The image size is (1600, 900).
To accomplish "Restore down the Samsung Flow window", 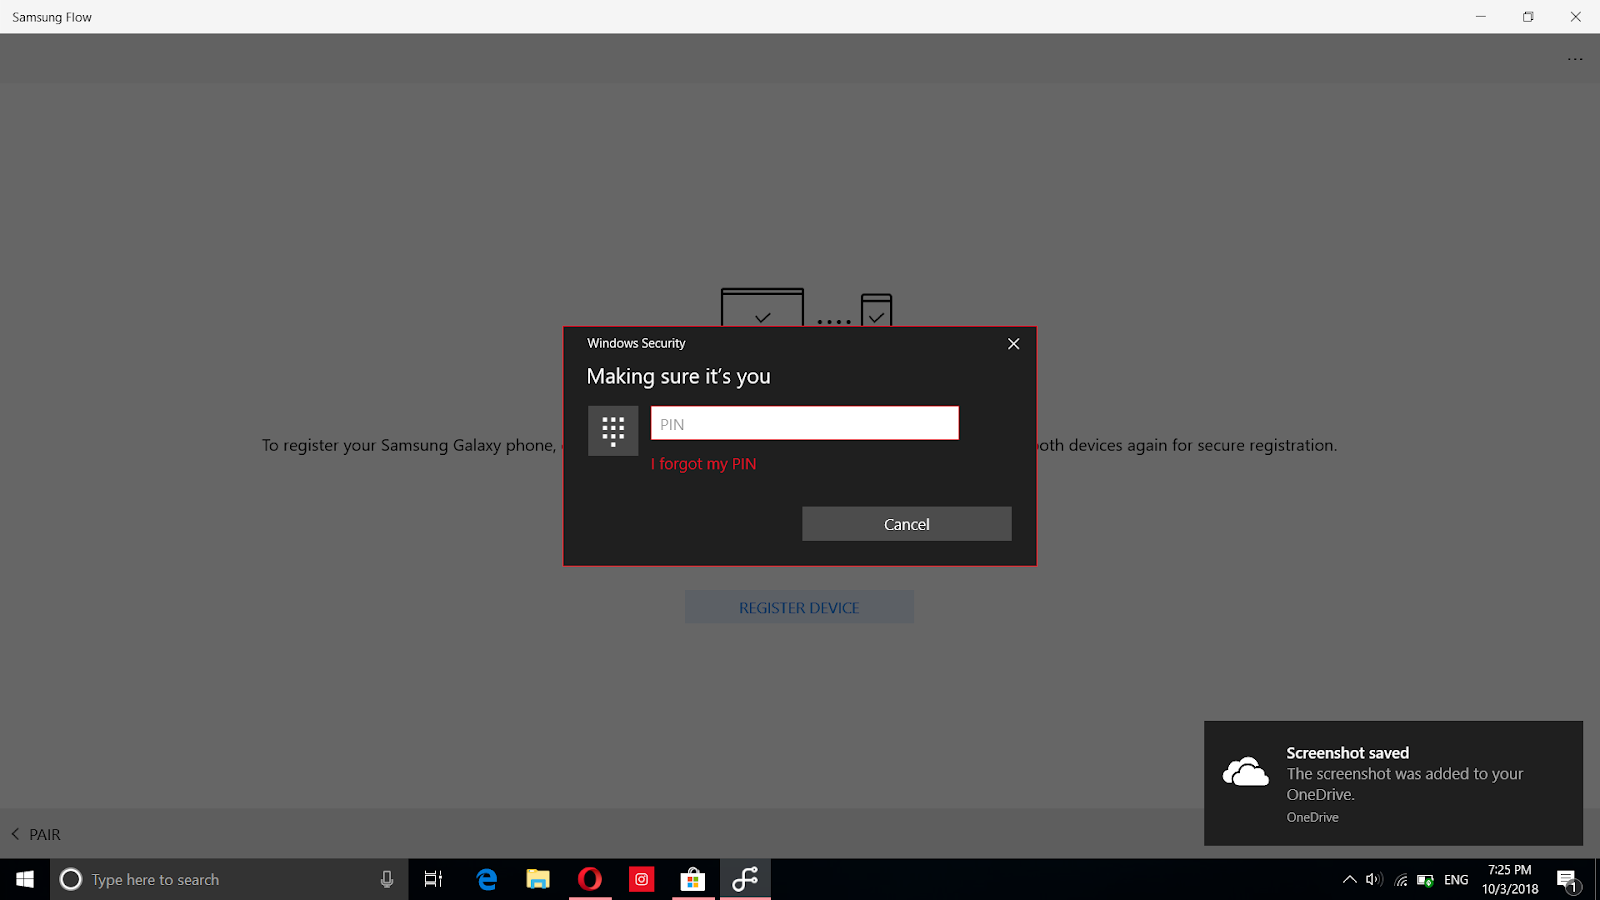I will point(1528,17).
